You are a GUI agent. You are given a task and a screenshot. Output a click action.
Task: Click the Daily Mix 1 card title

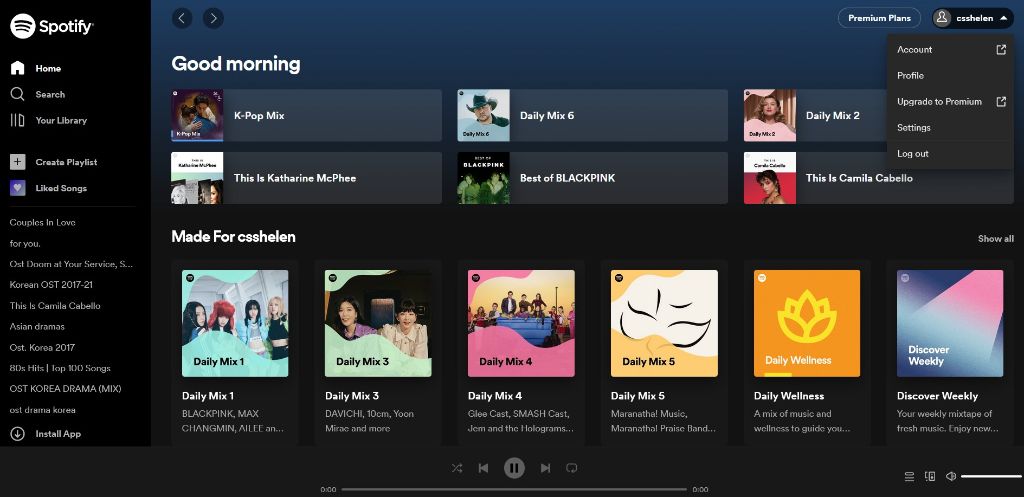pos(208,396)
